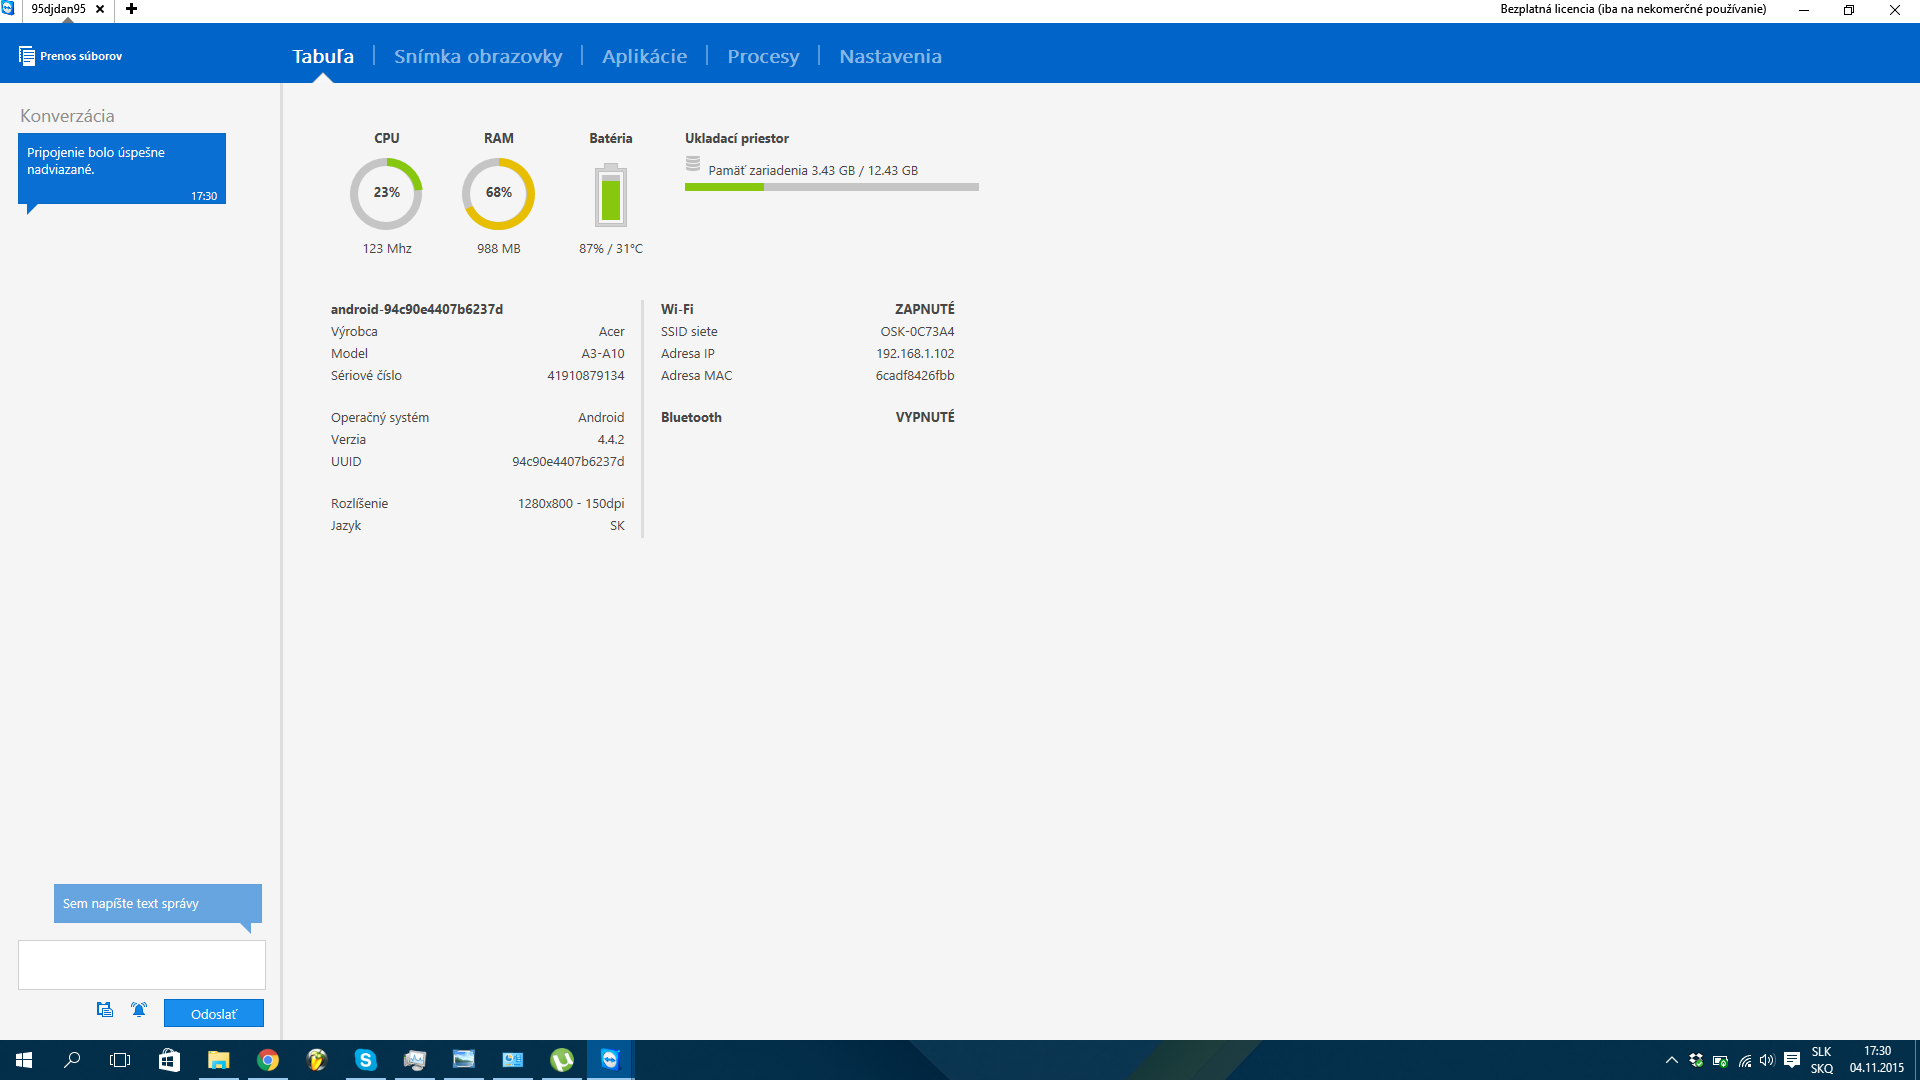This screenshot has width=1920, height=1080.
Task: Click the device storage usage bar
Action: (x=831, y=187)
